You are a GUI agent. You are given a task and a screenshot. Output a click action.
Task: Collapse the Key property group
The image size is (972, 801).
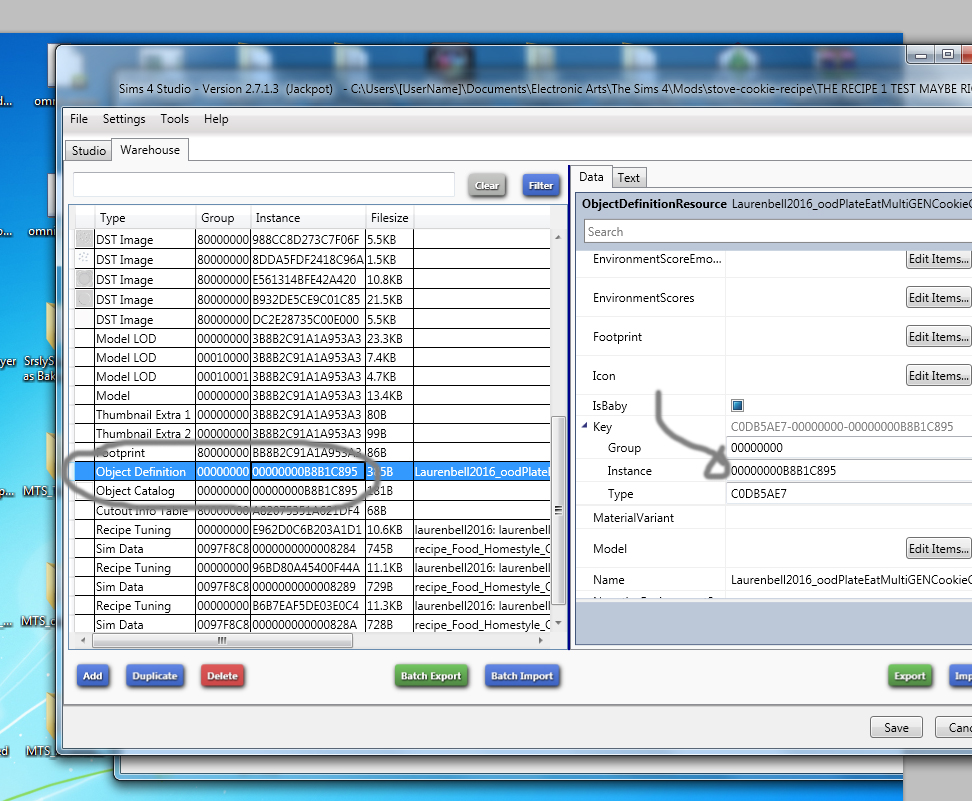point(585,426)
